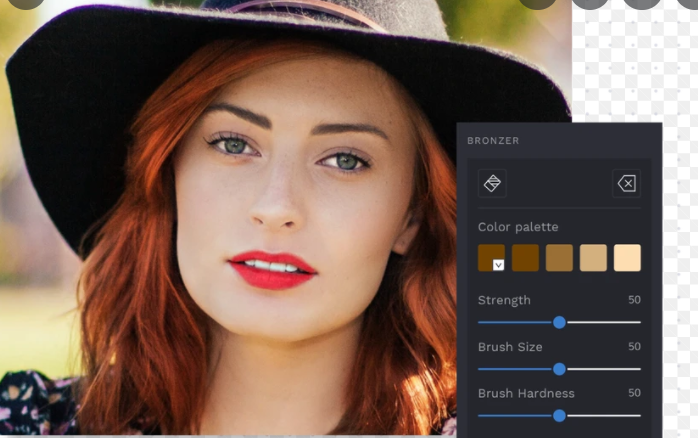Click the Brush Size value 50
698x438 pixels.
634,346
